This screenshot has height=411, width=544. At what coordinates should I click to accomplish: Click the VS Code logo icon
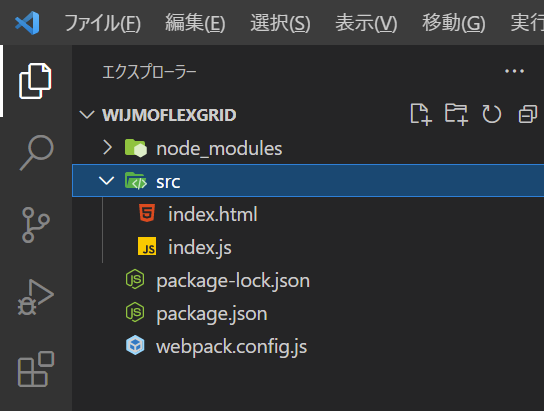click(x=27, y=23)
